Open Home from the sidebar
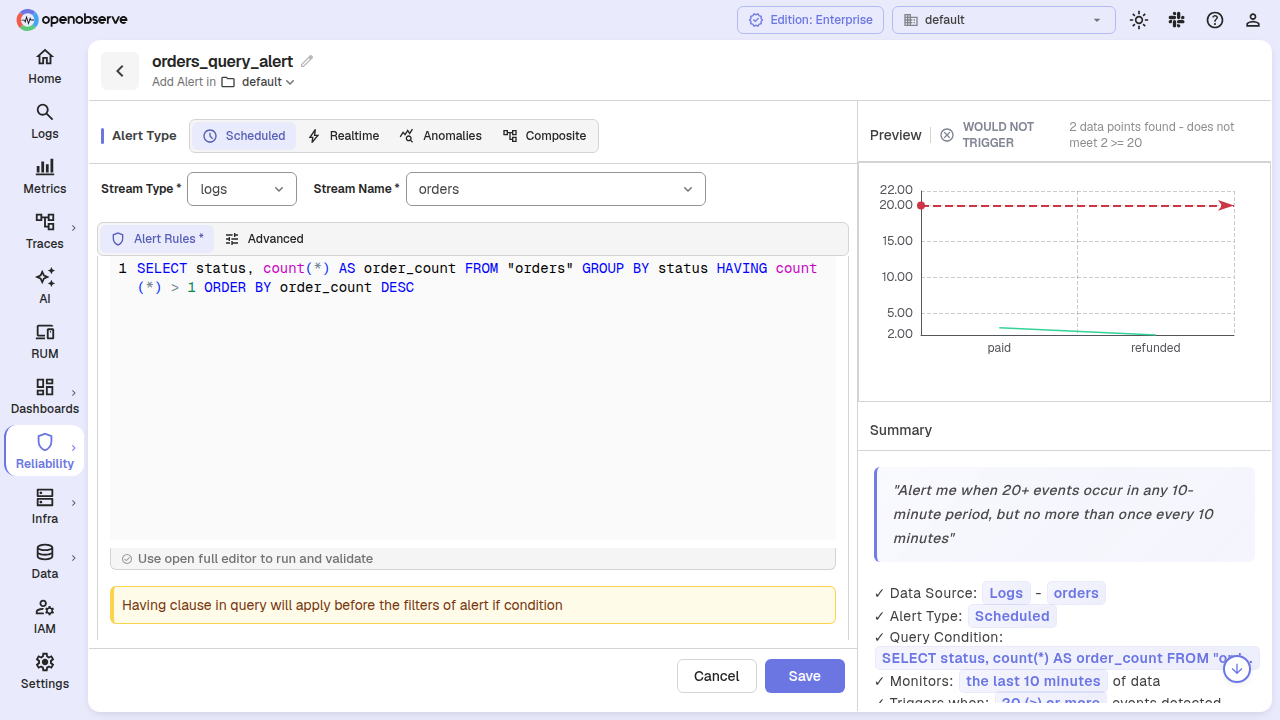 (44, 67)
